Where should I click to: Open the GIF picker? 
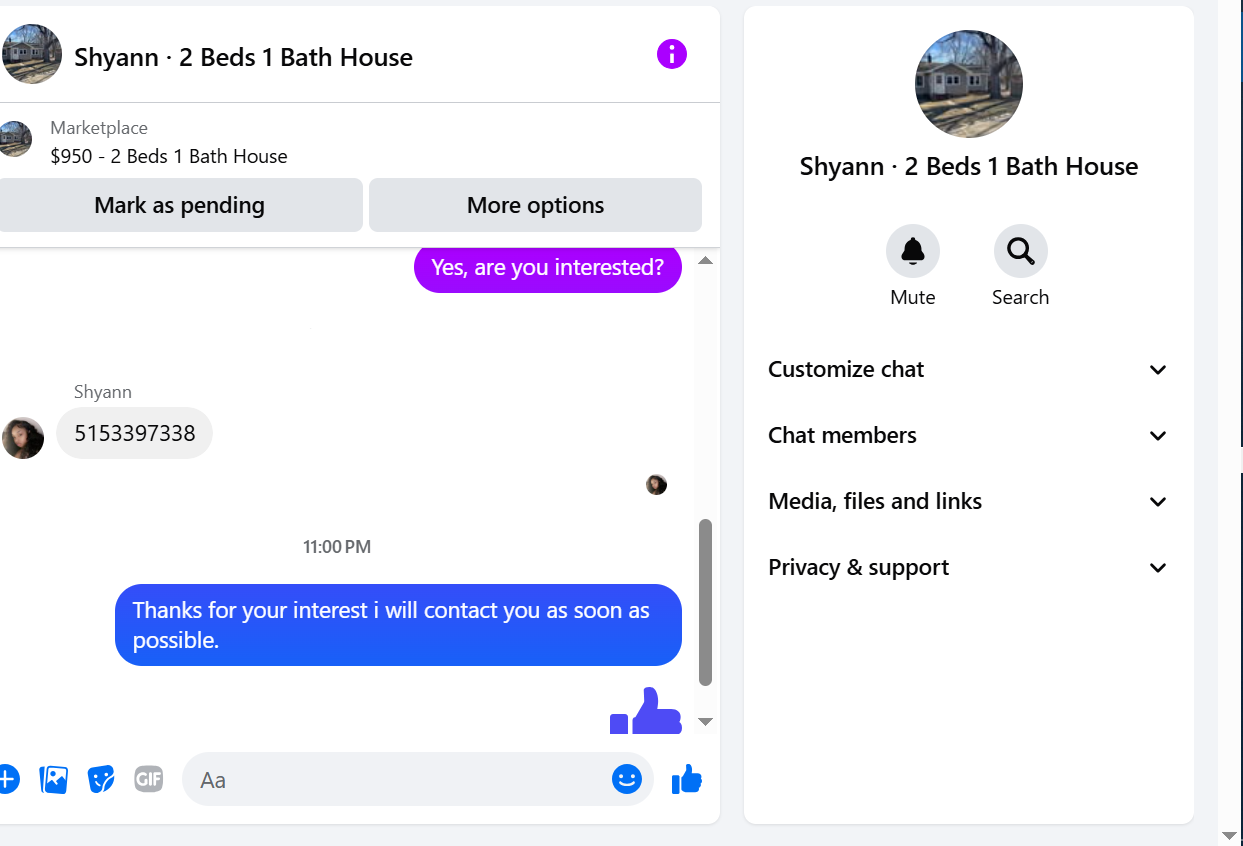[x=149, y=779]
